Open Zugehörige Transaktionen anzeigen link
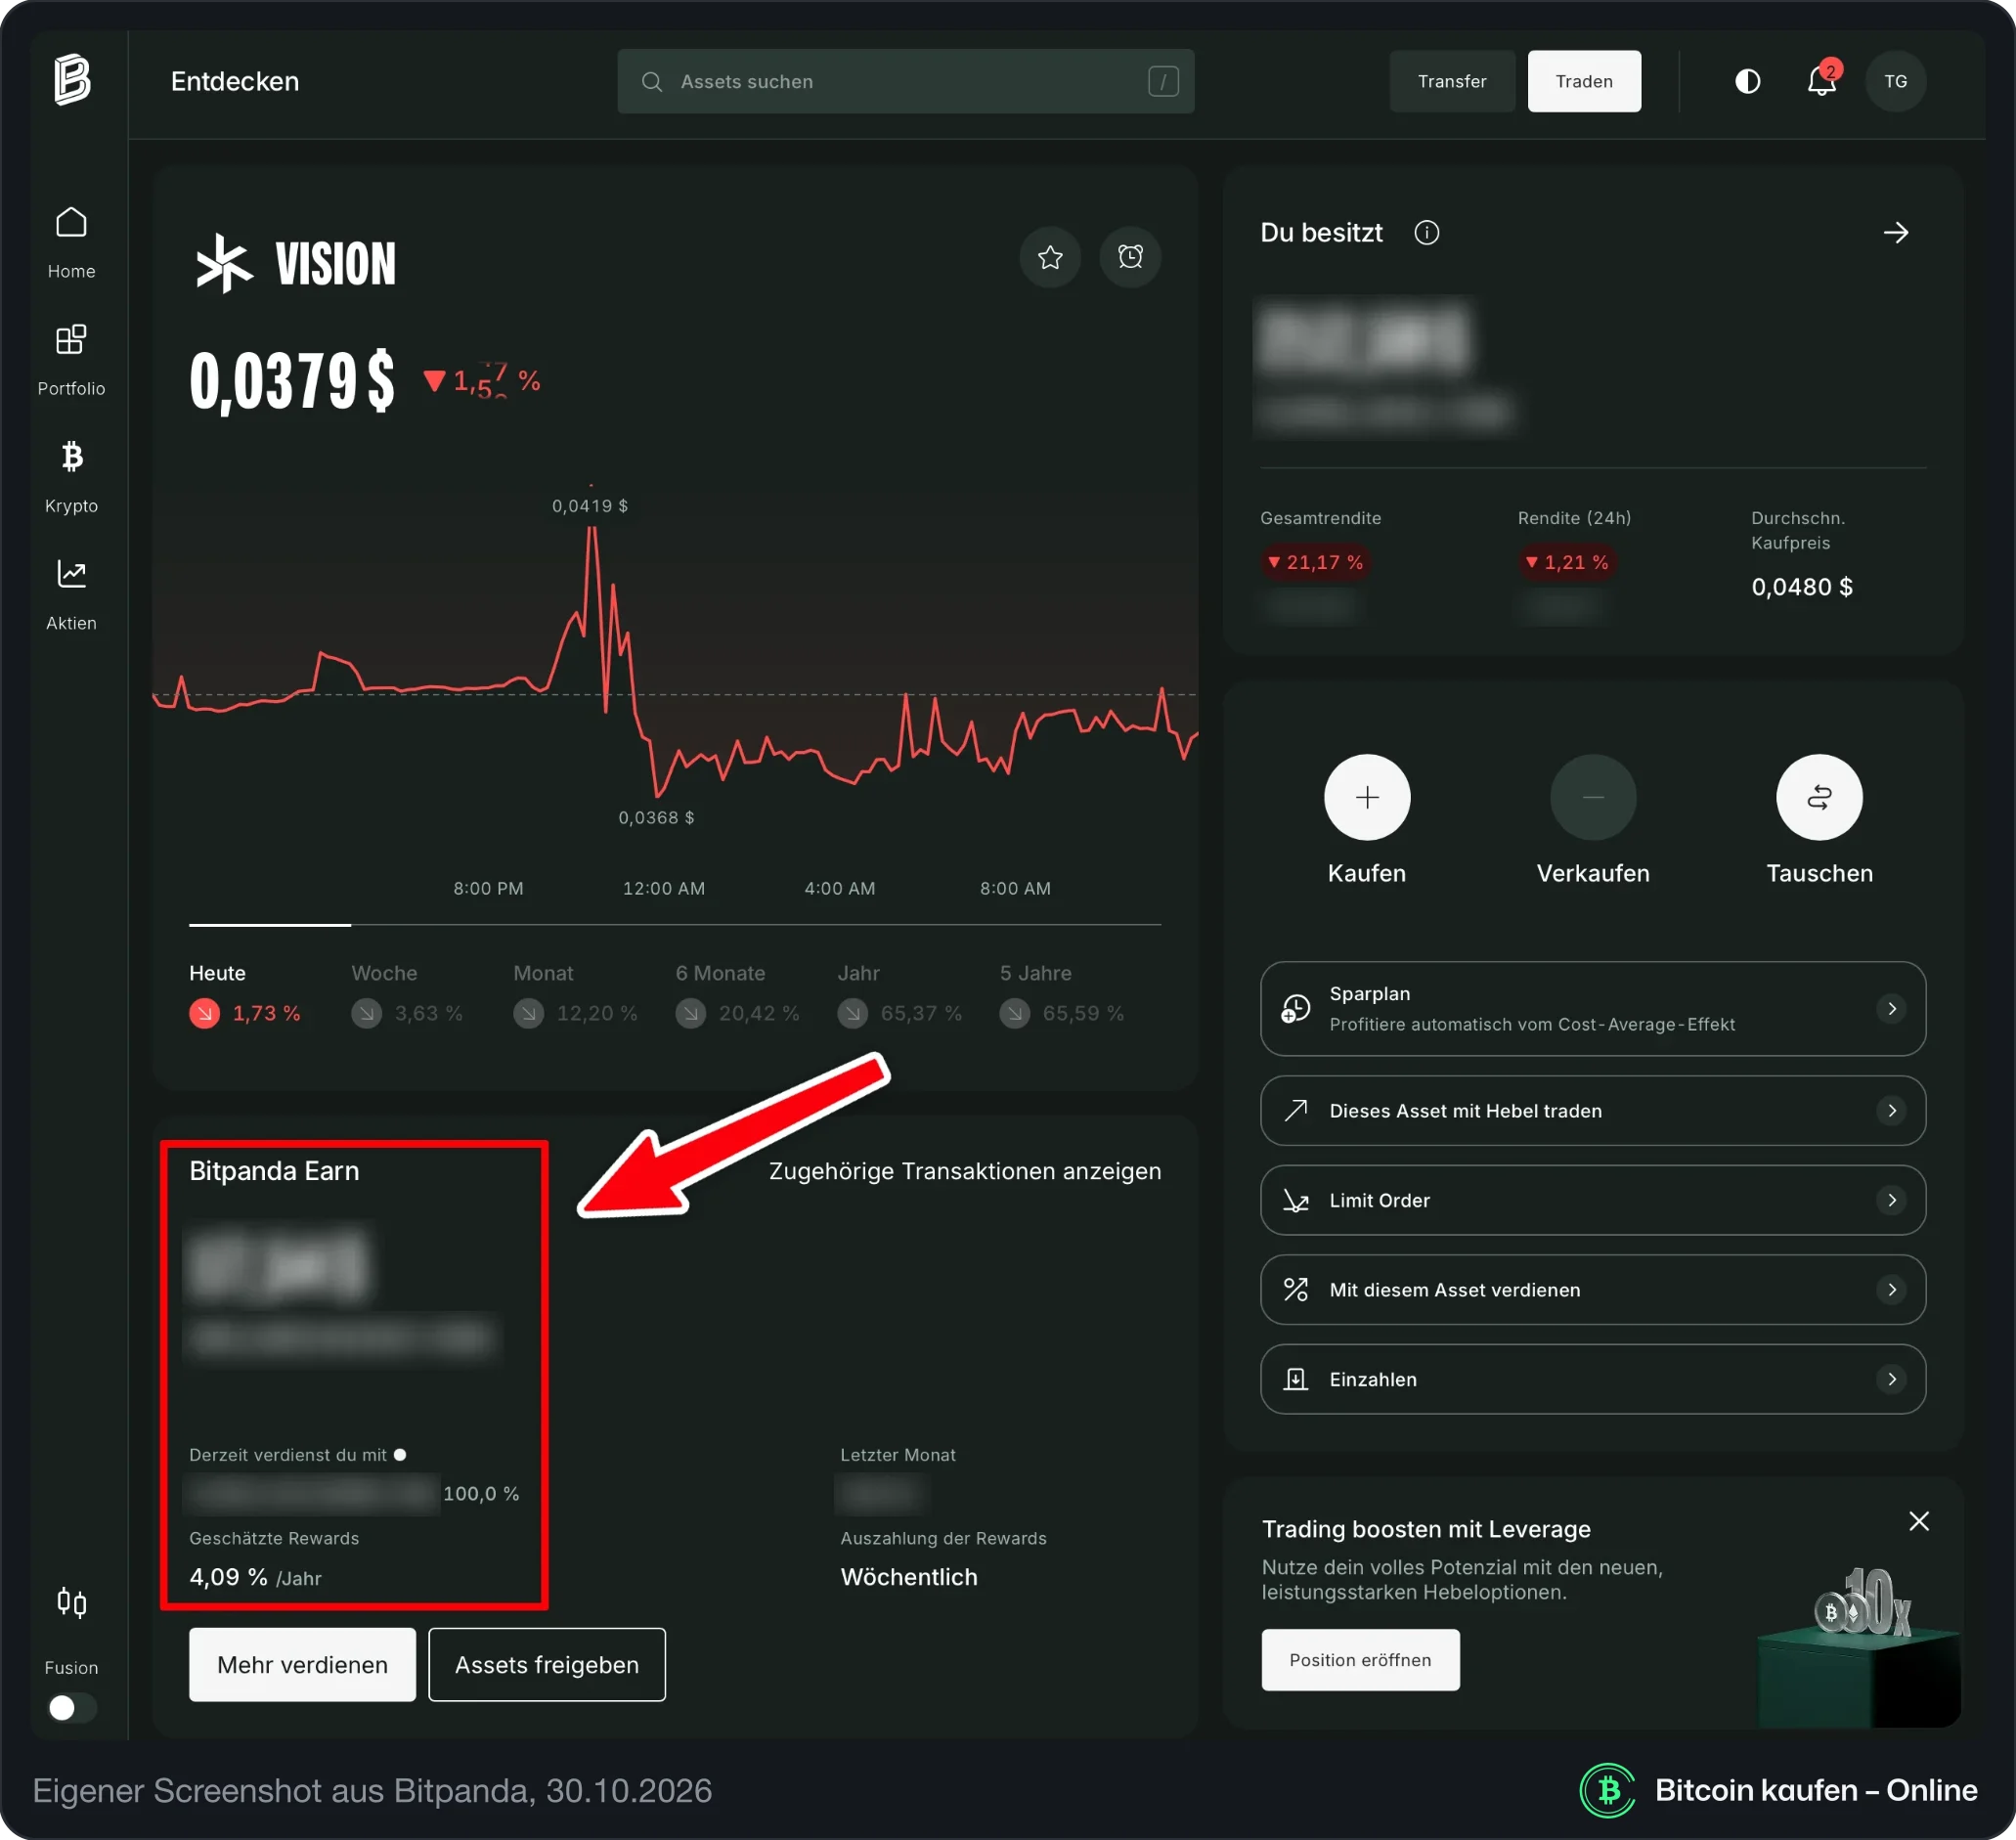The width and height of the screenshot is (2016, 1840). 965,1171
